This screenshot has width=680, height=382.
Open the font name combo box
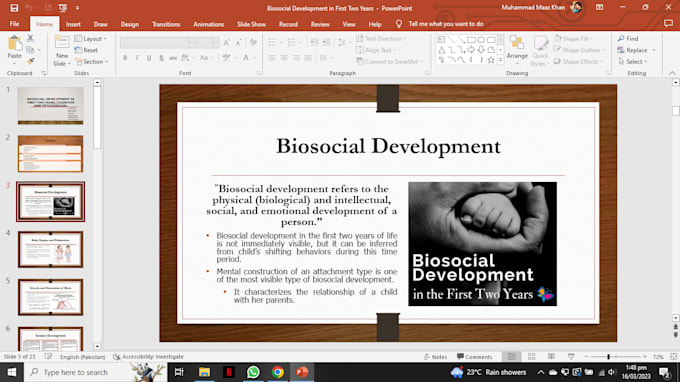(x=157, y=42)
